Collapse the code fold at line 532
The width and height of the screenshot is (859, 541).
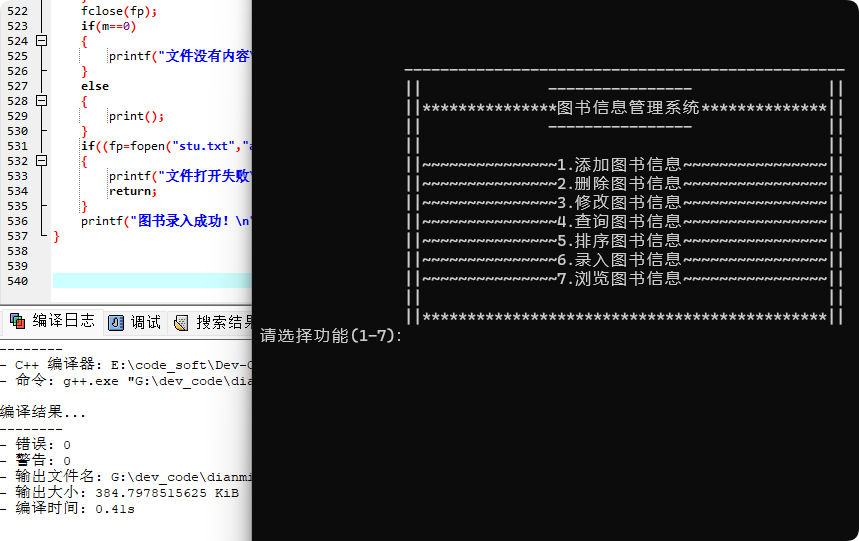pyautogui.click(x=41, y=161)
